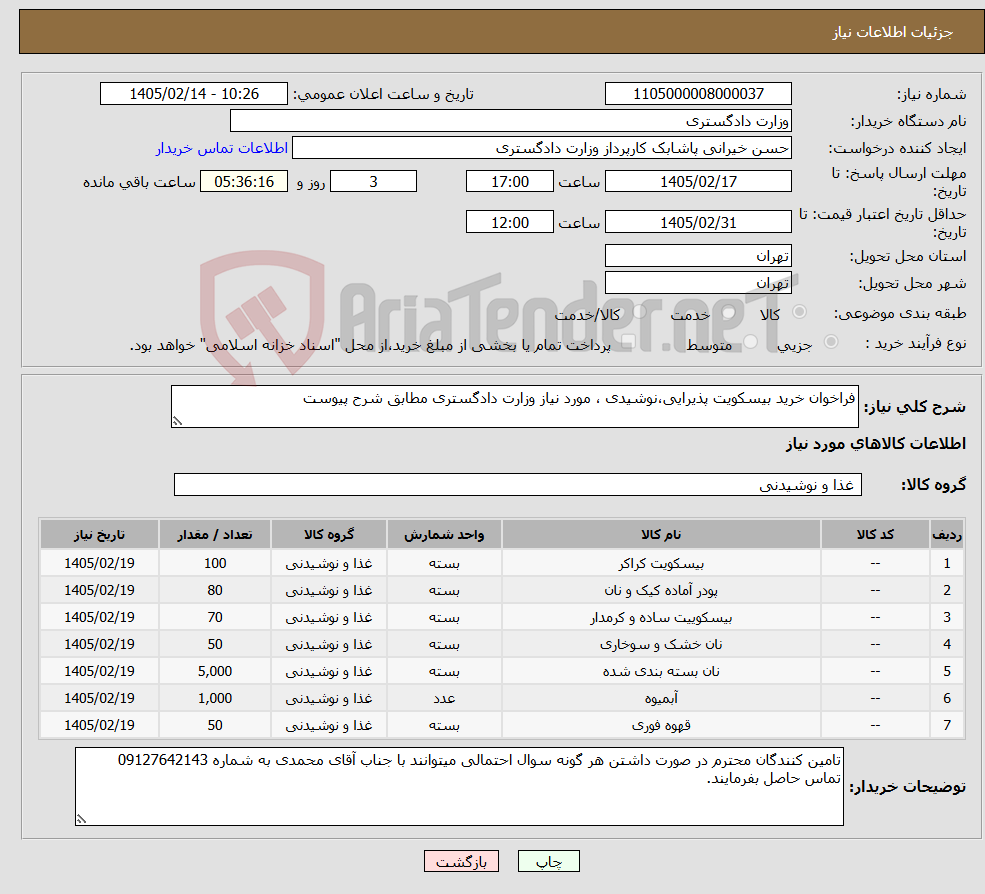Select the جزیی purchase type radio

point(831,342)
